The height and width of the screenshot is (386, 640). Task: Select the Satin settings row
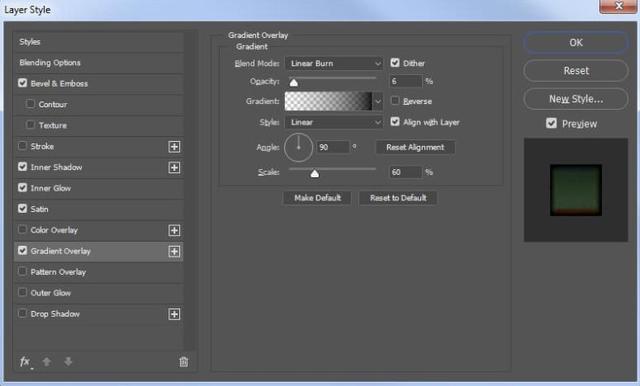coord(98,209)
